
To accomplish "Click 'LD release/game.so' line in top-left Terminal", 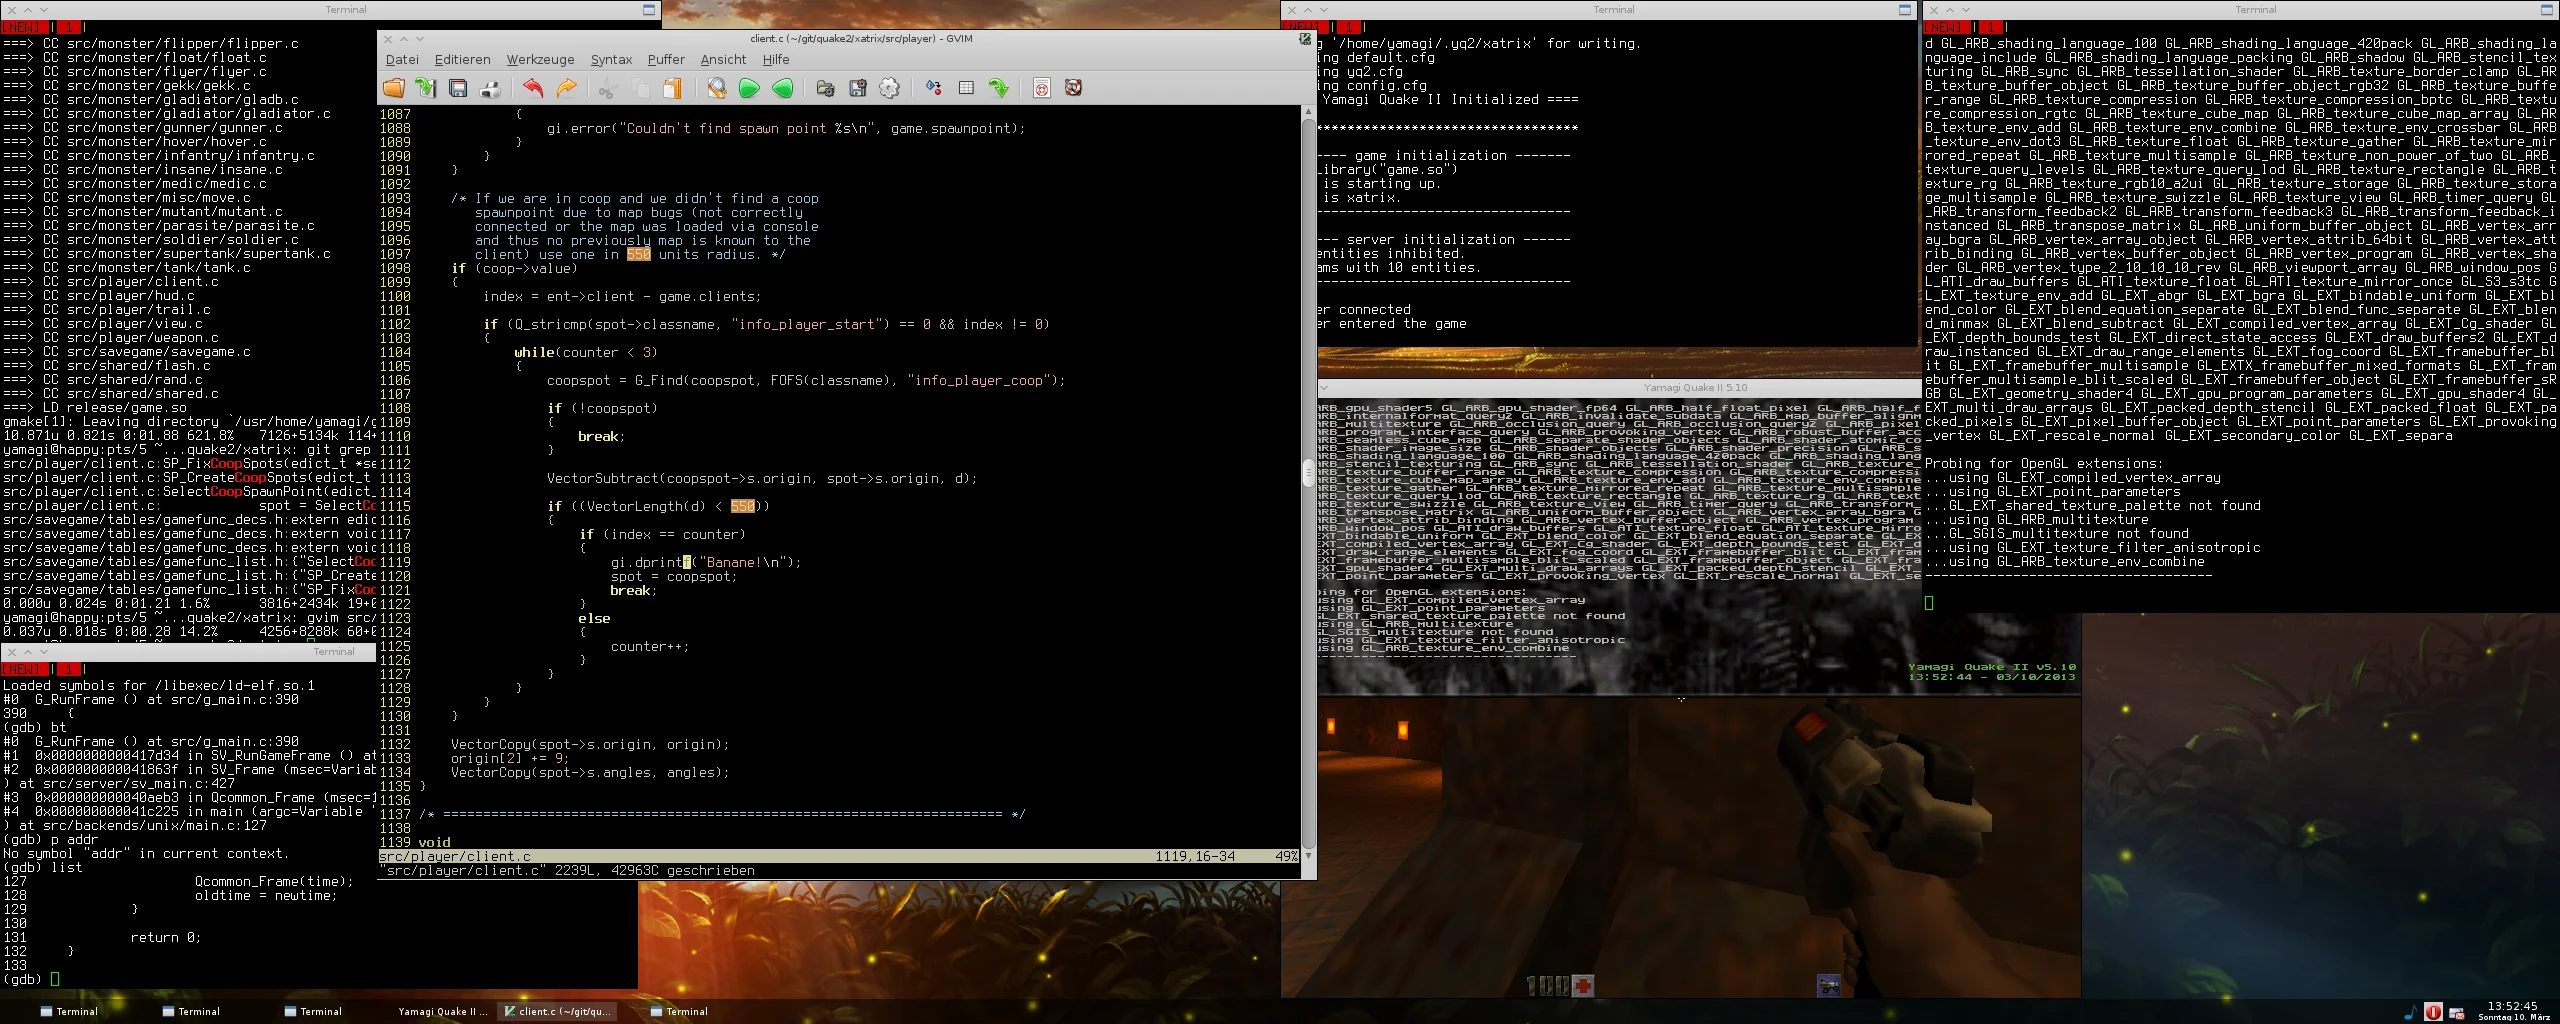I will point(94,408).
